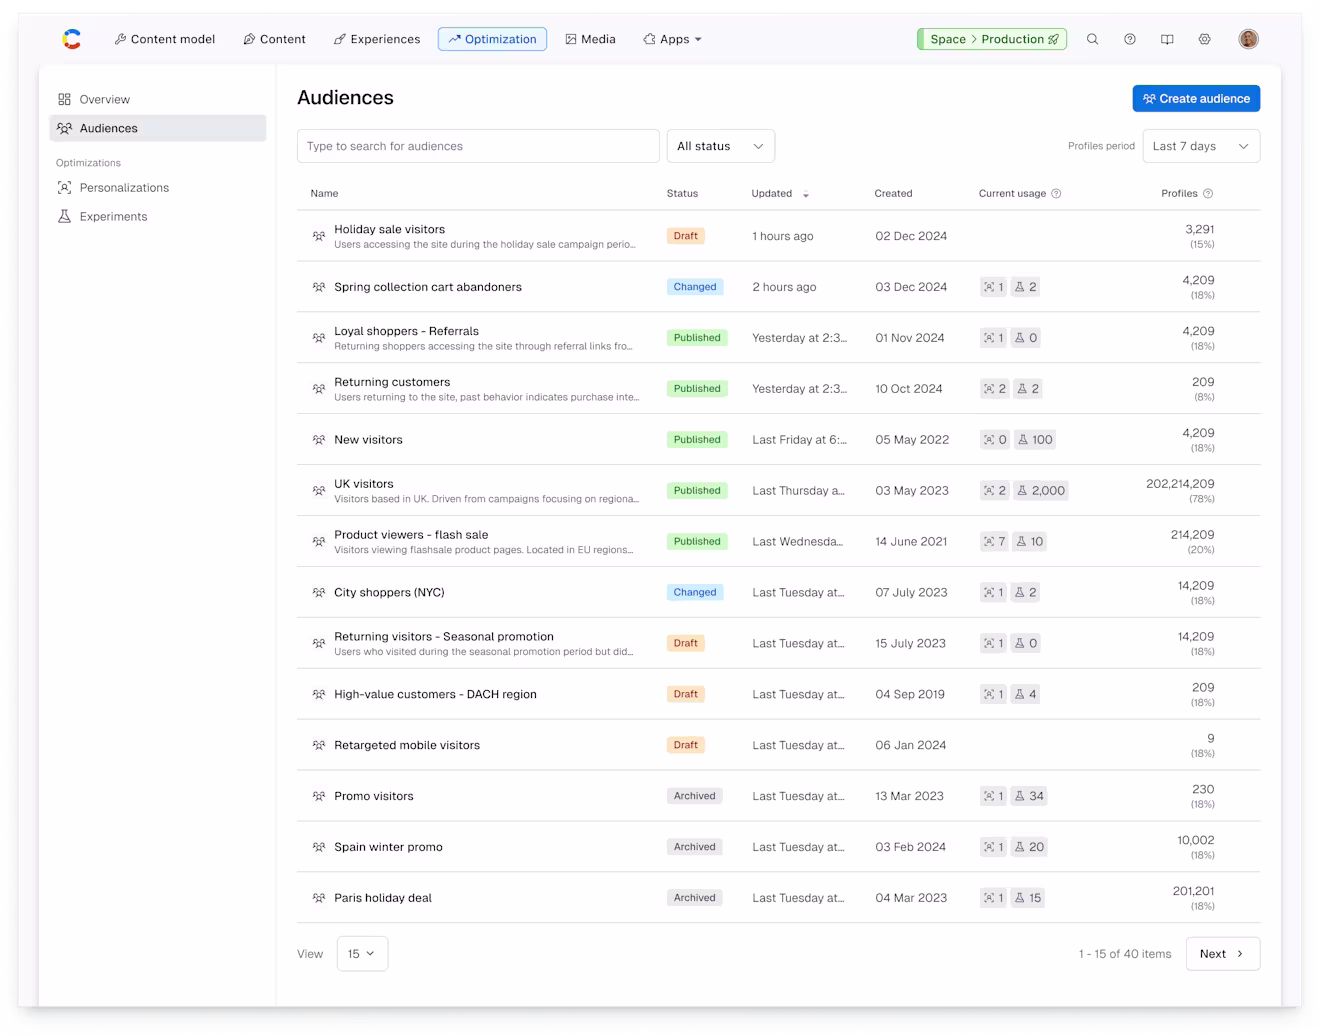Image resolution: width=1320 pixels, height=1036 pixels.
Task: Open Personalizations in the sidebar
Action: (158, 188)
